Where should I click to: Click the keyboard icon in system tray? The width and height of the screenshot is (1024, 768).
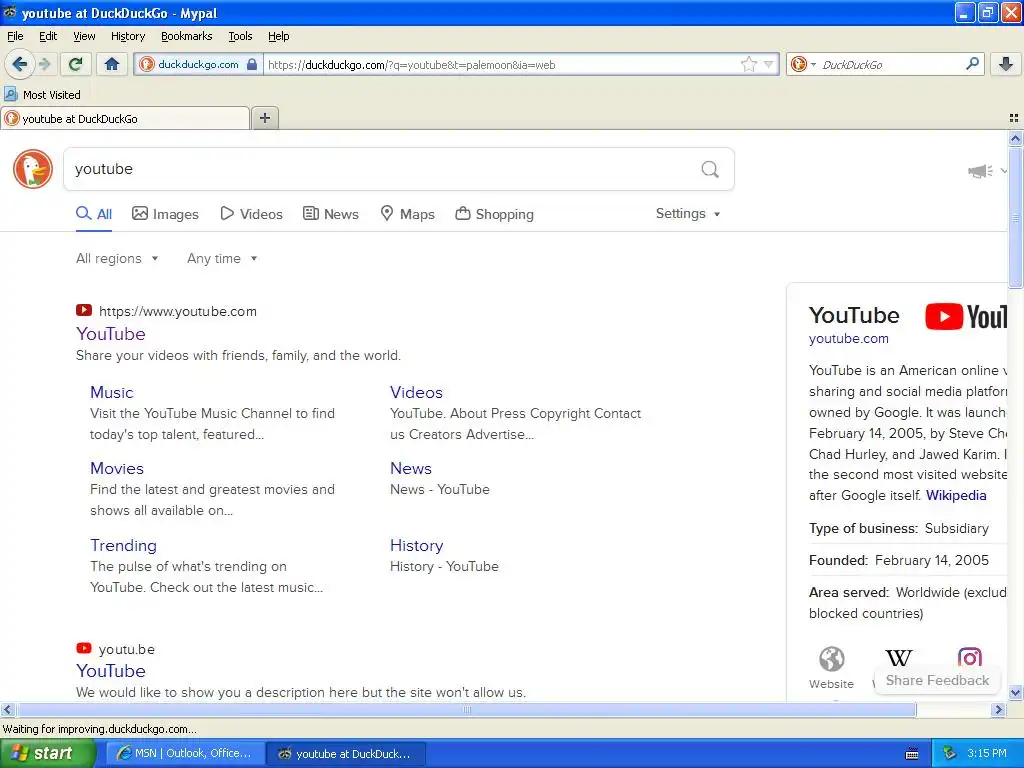[x=912, y=754]
